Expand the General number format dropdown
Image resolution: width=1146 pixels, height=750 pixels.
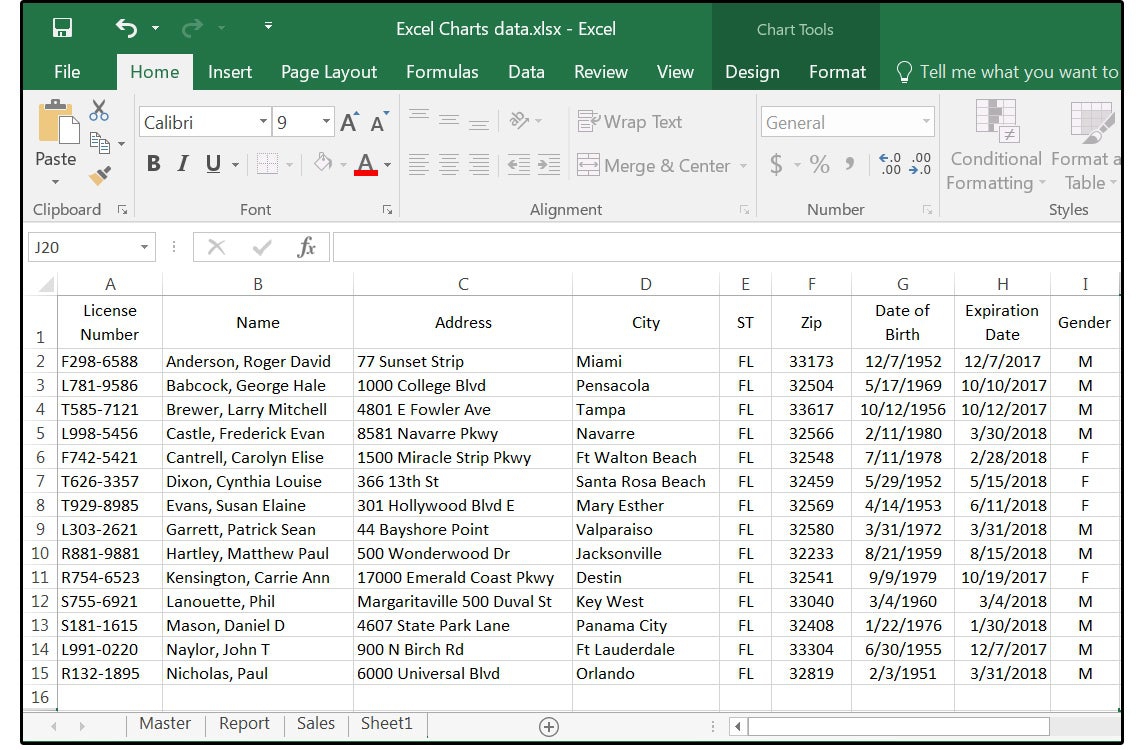tap(926, 123)
